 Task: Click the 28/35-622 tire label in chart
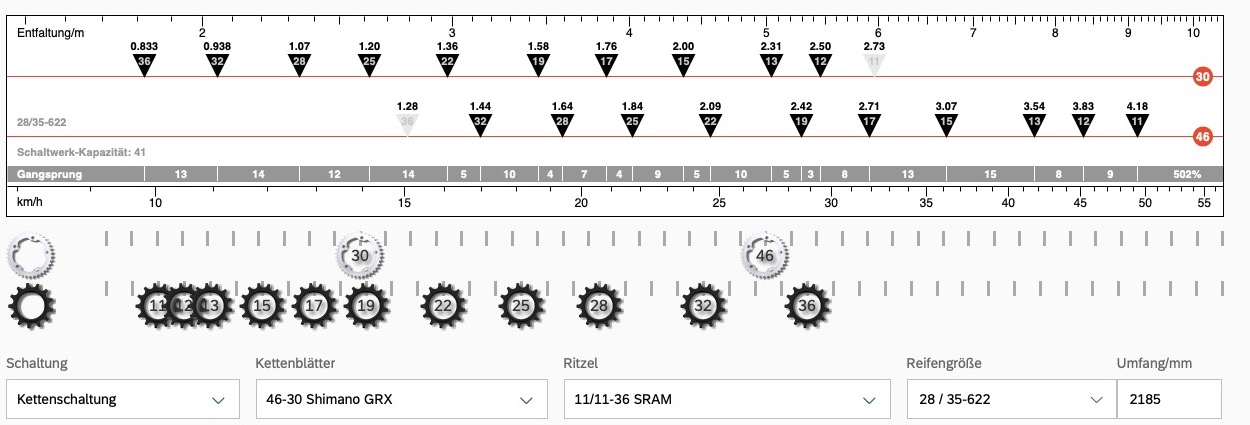(44, 122)
